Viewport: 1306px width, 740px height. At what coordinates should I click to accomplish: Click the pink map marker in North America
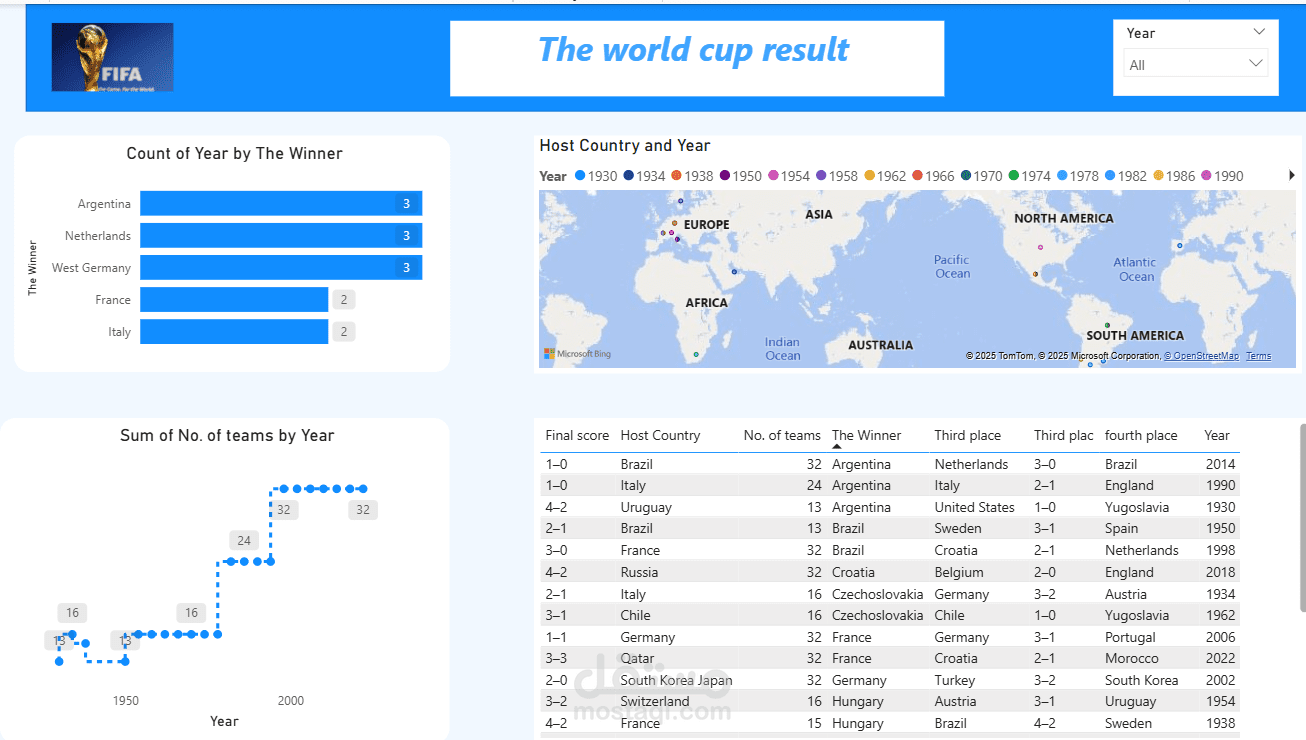click(1040, 247)
